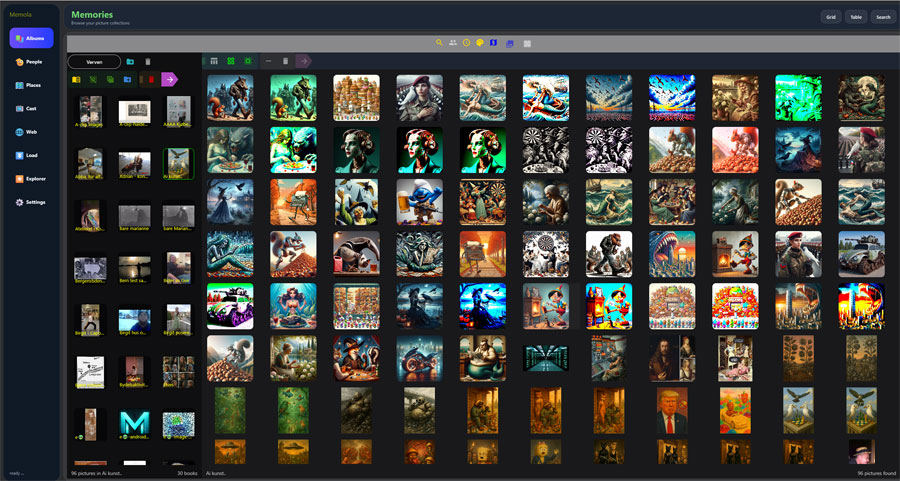Click the green crossed-image icon in album toolbar
Image resolution: width=900 pixels, height=481 pixels.
point(94,80)
